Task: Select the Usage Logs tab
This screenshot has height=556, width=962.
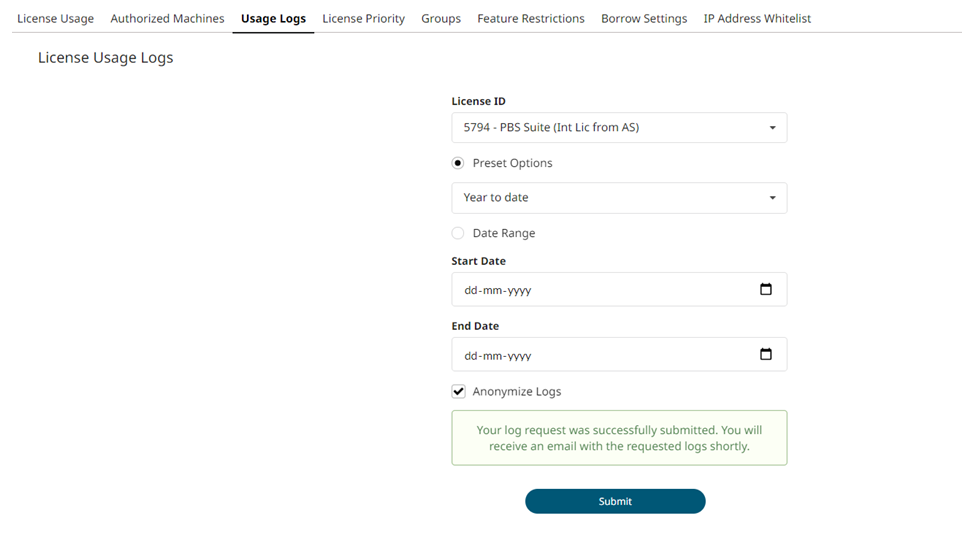Action: click(273, 19)
